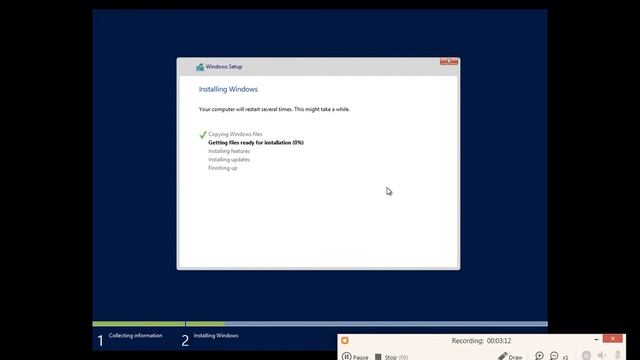640x360 pixels.
Task: Toggle the speaker audio icon in recorder
Action: point(602,356)
